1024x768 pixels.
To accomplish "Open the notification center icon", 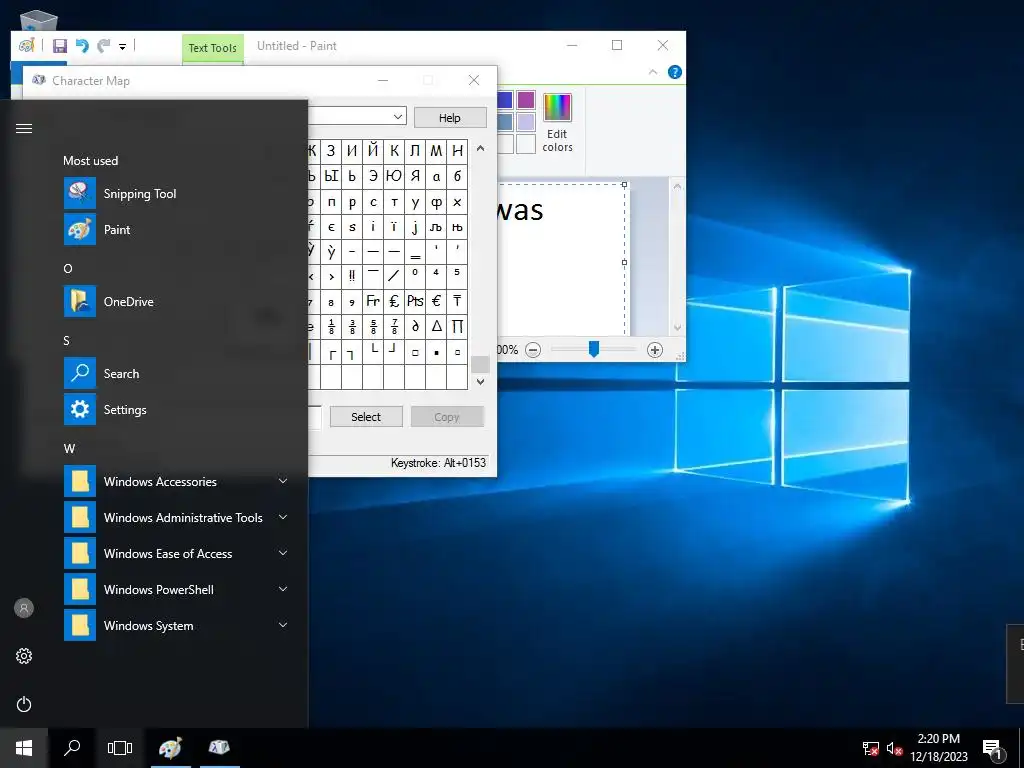I will coord(992,748).
